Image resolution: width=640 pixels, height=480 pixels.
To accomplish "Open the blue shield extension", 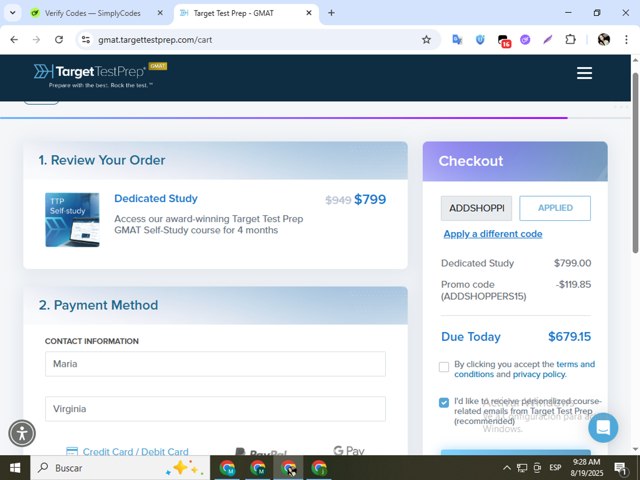I will coord(480,40).
